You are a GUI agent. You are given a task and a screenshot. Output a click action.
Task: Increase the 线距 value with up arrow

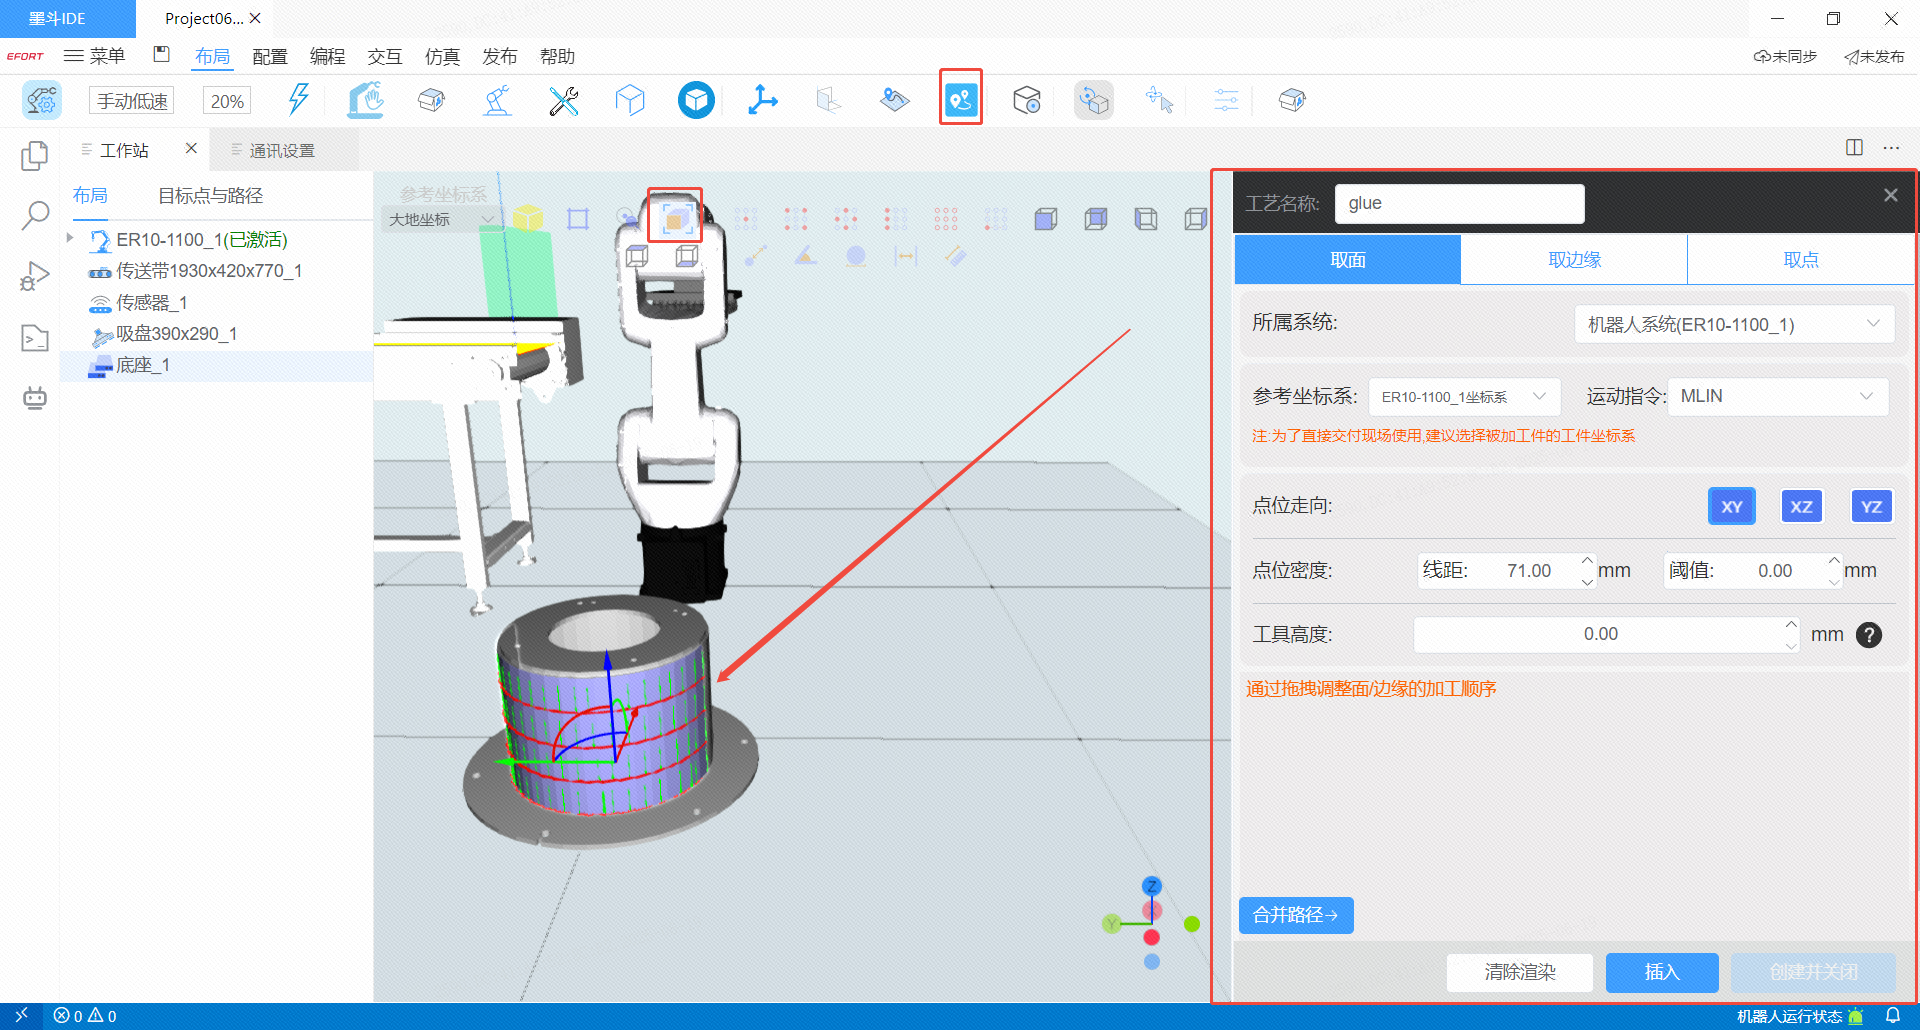1587,560
